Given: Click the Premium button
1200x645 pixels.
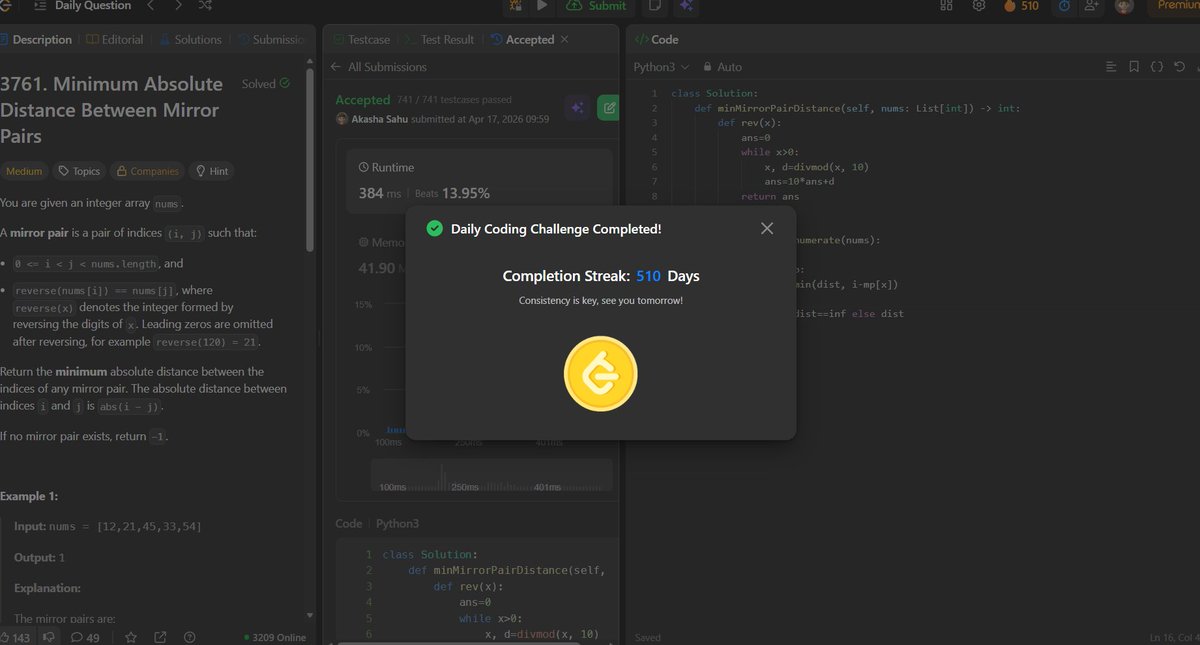Looking at the screenshot, I should point(1174,6).
